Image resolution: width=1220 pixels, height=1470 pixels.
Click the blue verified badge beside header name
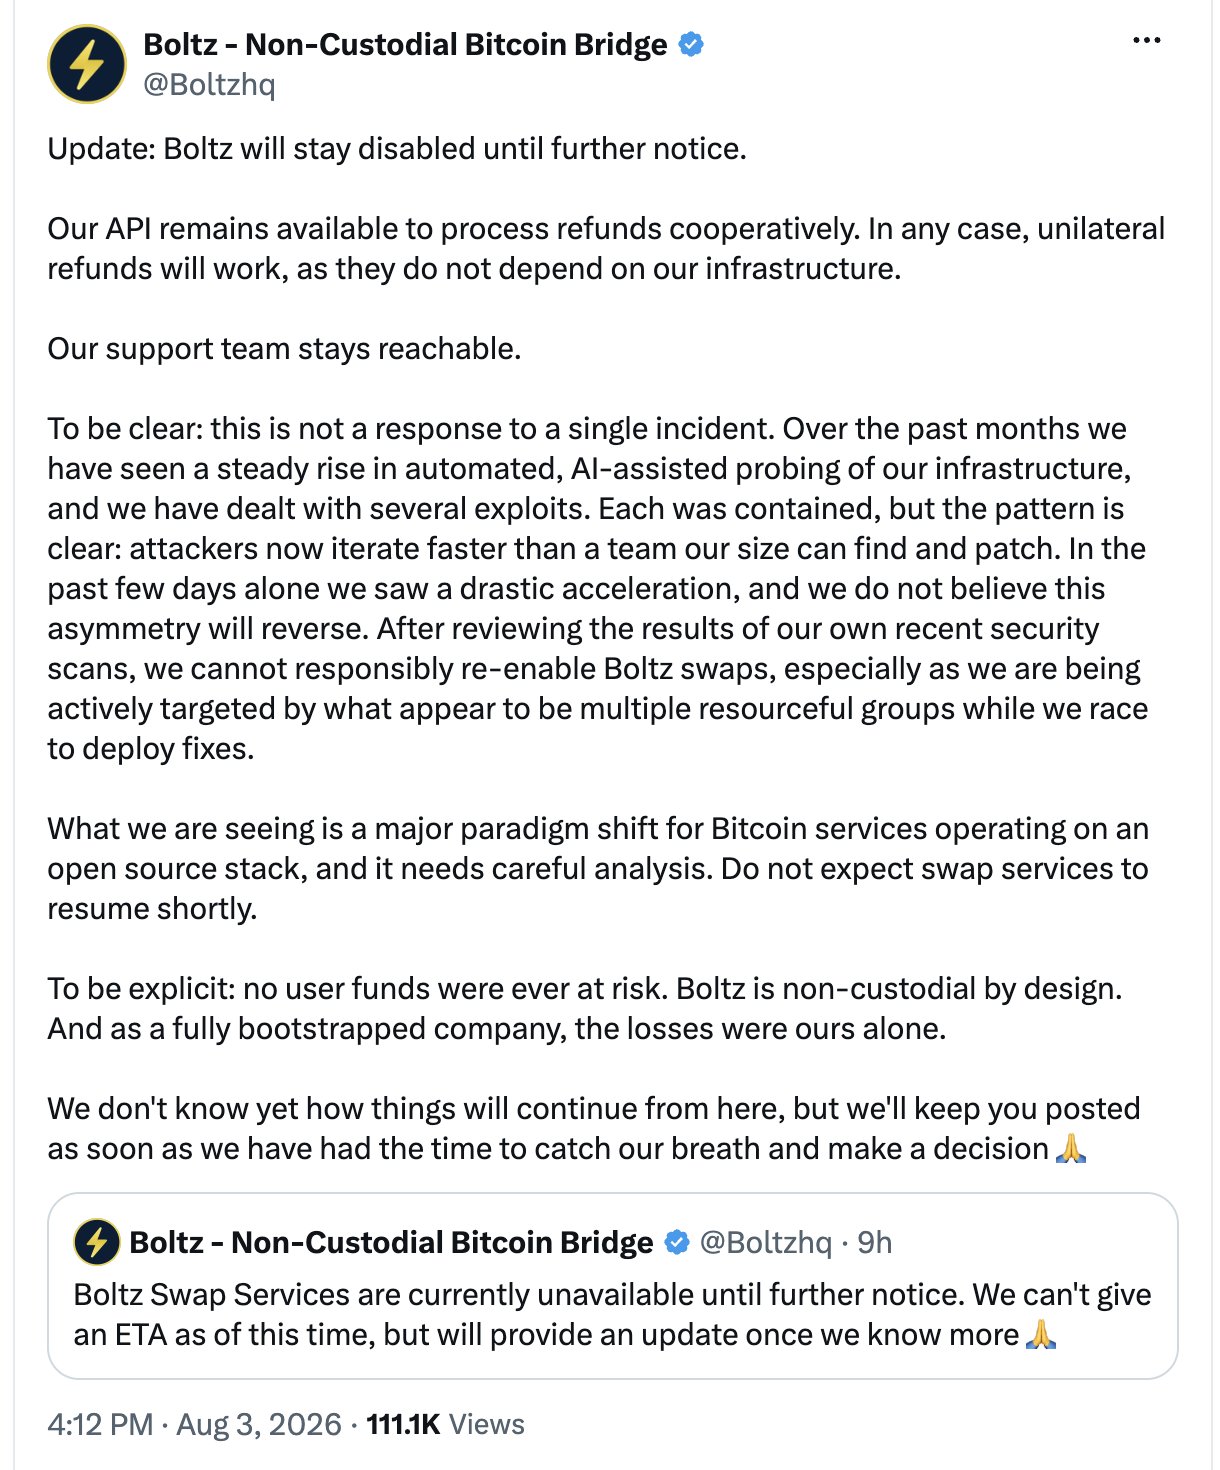(691, 44)
